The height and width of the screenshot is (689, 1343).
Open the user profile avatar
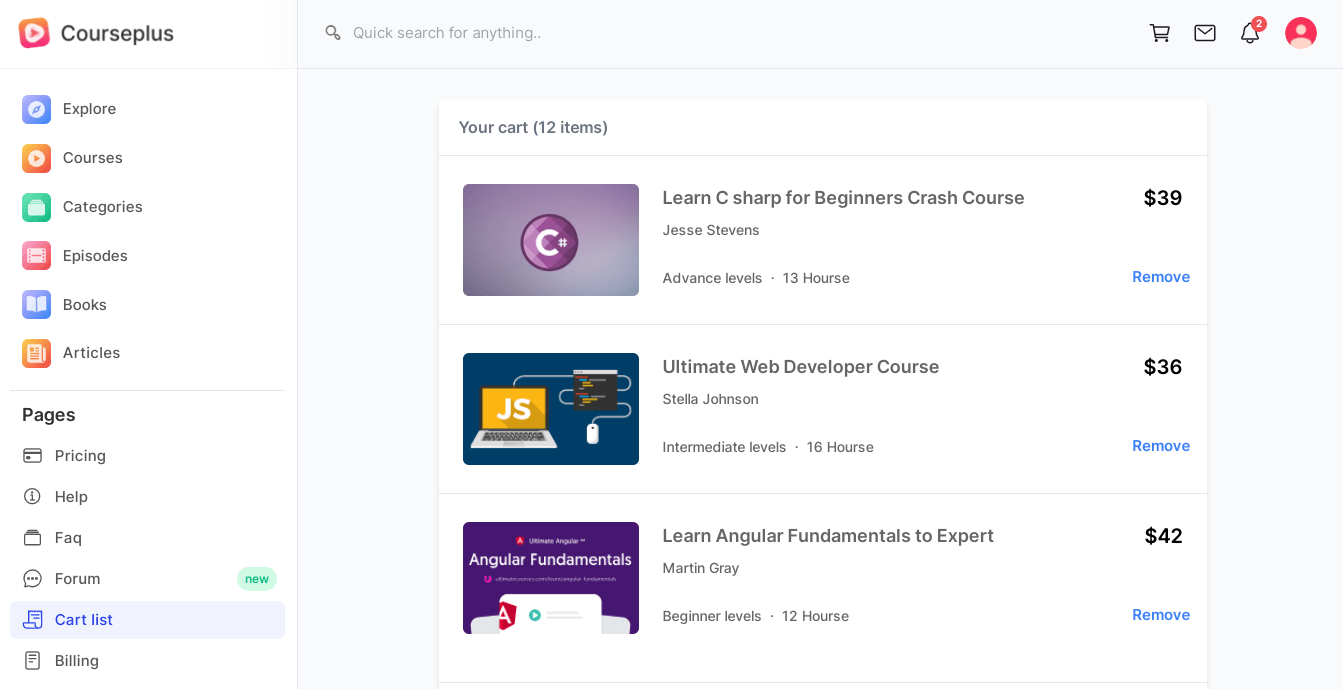coord(1301,33)
